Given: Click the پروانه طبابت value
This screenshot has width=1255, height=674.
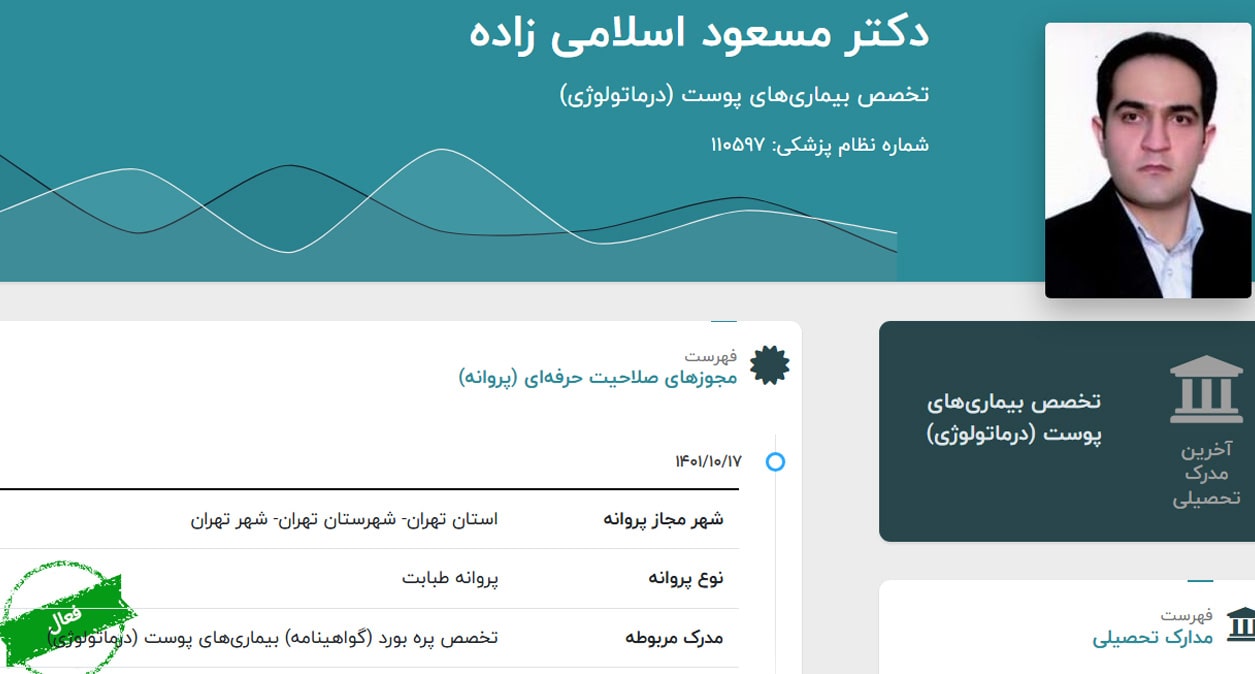Looking at the screenshot, I should click(x=450, y=578).
